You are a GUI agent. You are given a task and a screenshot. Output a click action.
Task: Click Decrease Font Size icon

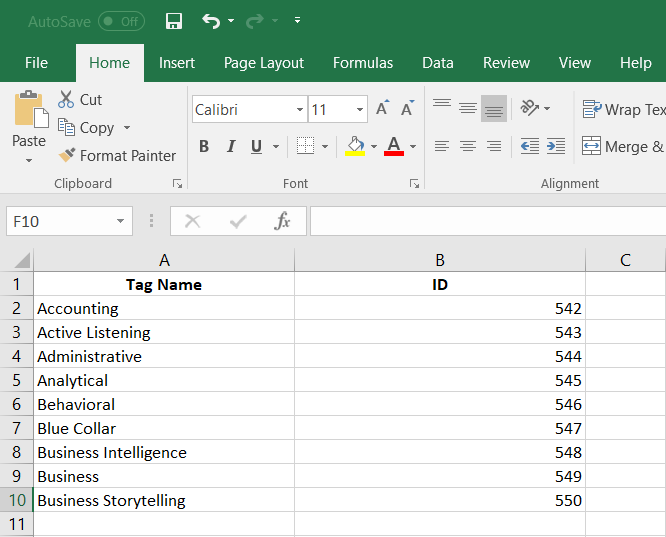coord(408,108)
